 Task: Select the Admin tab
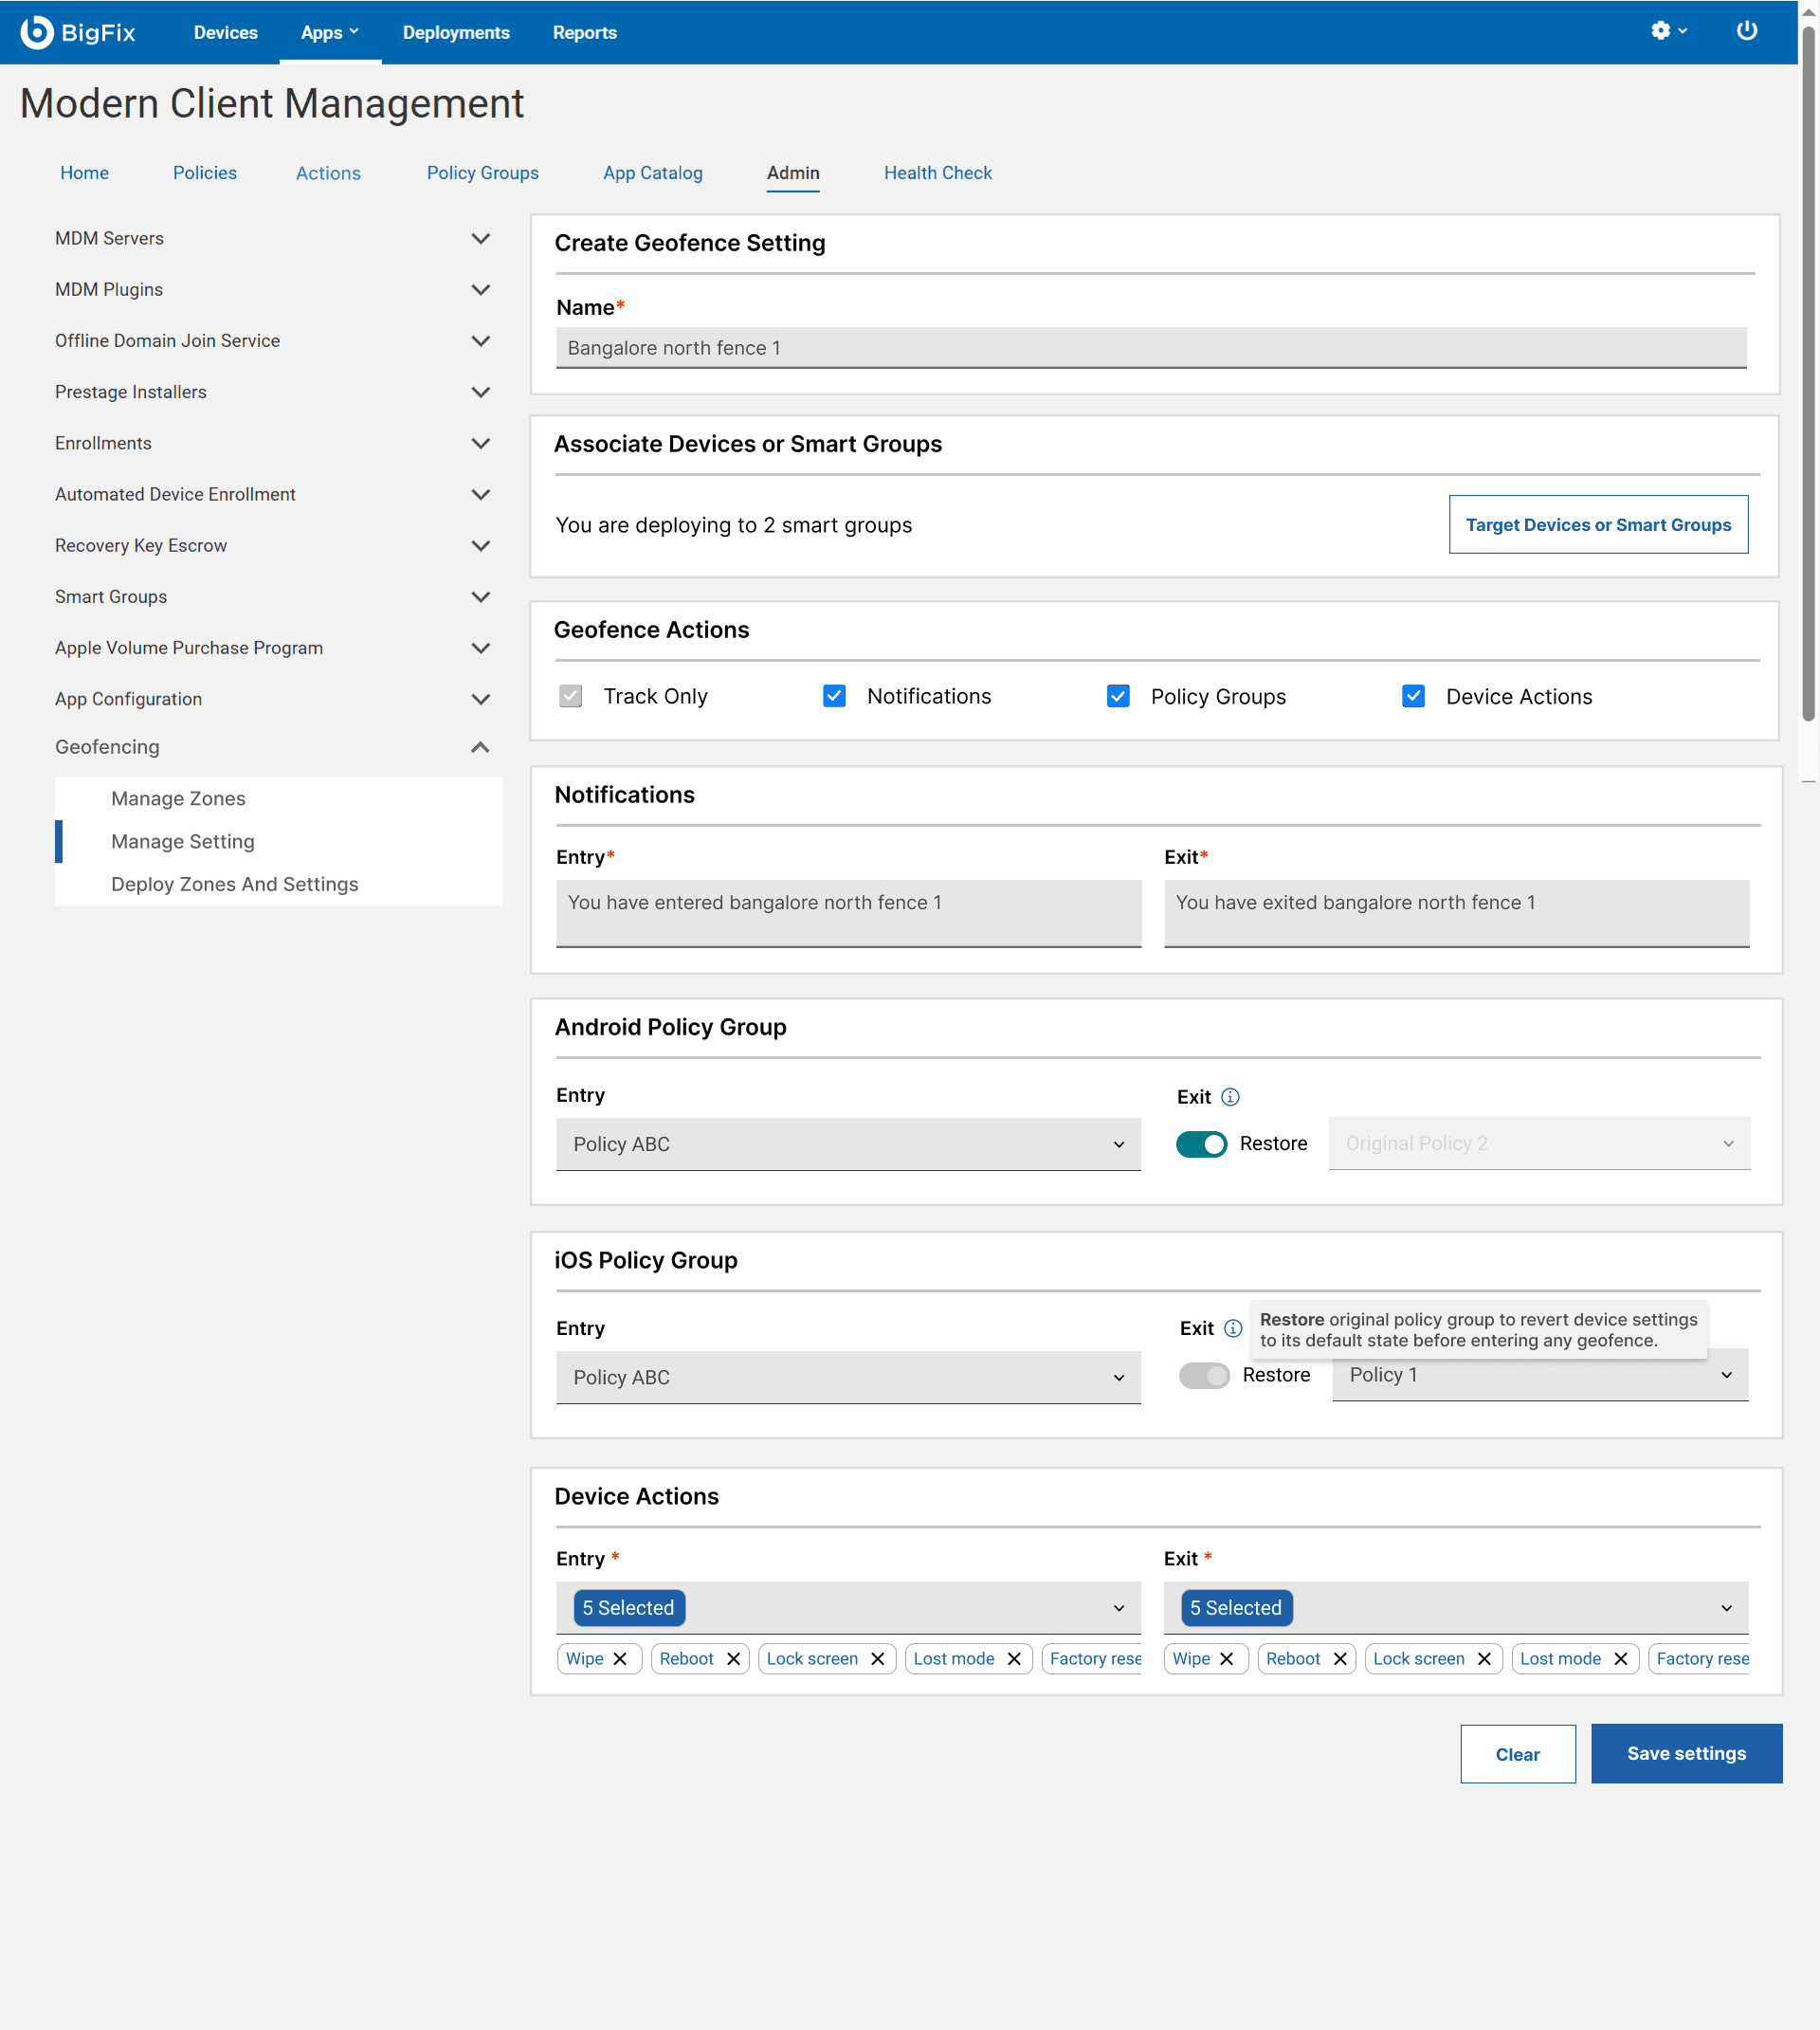click(x=793, y=173)
